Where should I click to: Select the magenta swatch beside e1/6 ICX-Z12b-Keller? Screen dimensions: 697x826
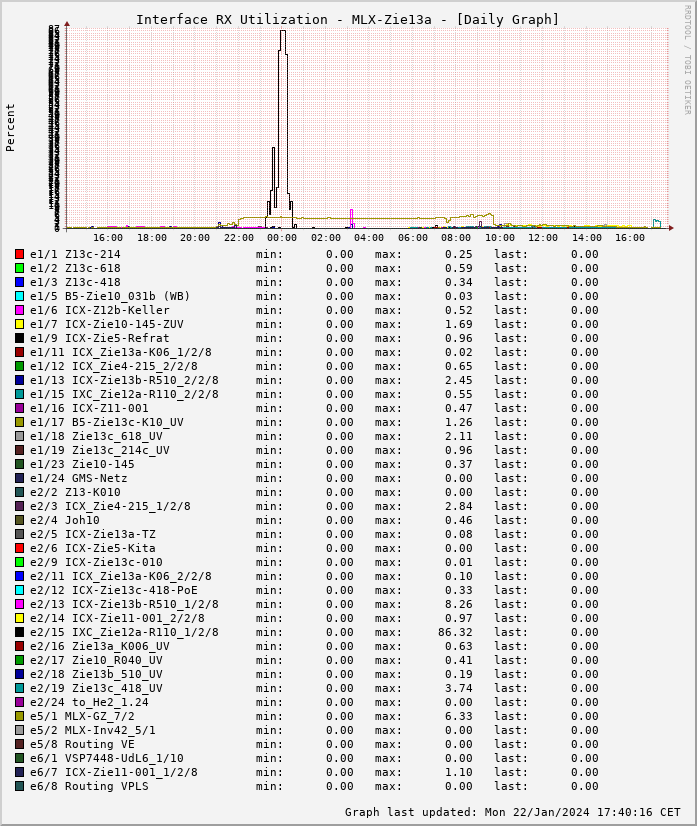(x=19, y=310)
